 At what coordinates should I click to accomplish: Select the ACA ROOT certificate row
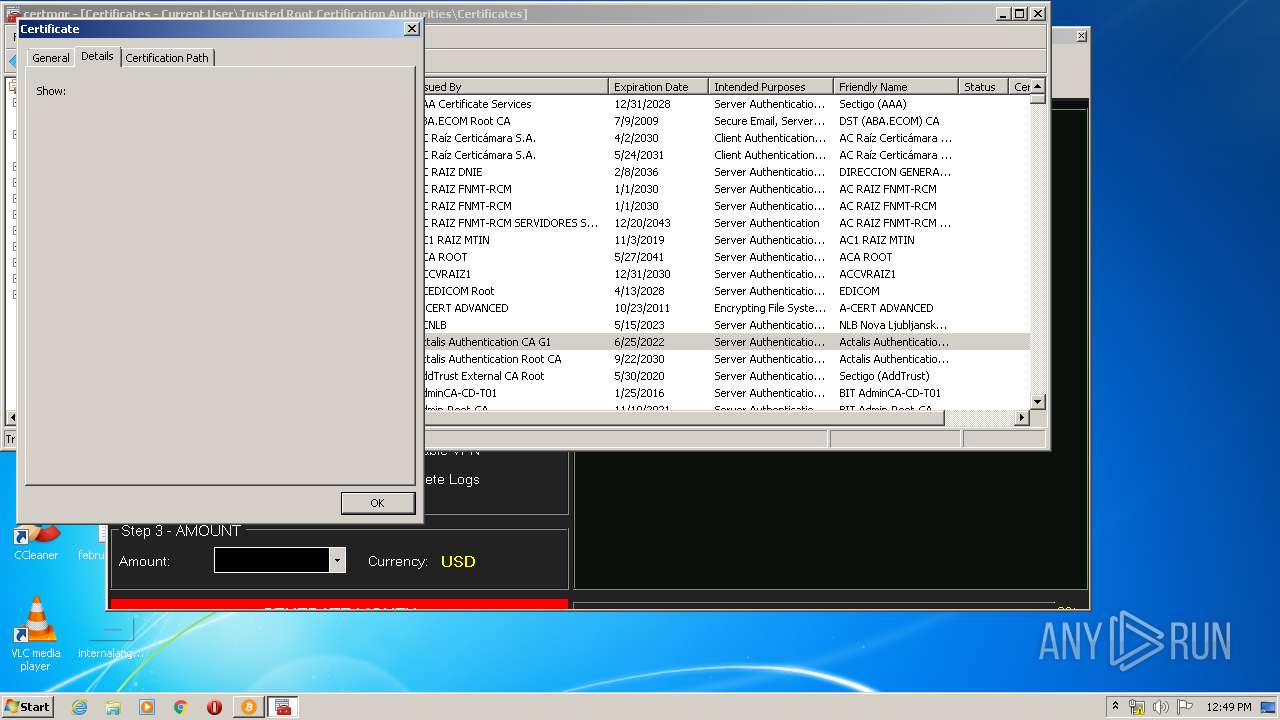point(725,257)
